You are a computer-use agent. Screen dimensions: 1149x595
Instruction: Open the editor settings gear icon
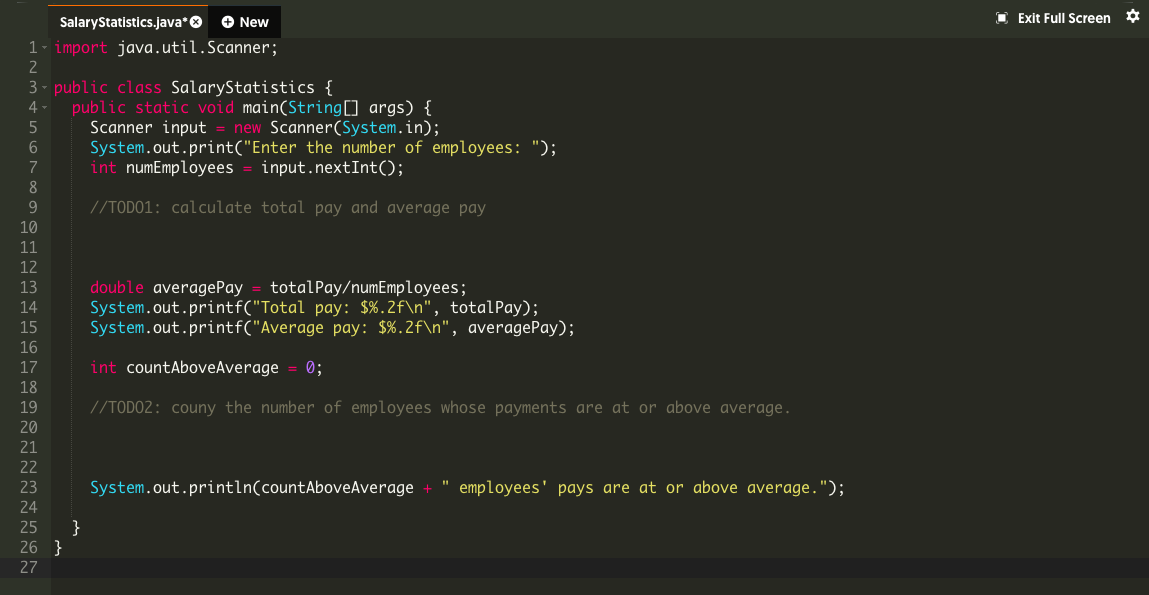click(x=1133, y=17)
